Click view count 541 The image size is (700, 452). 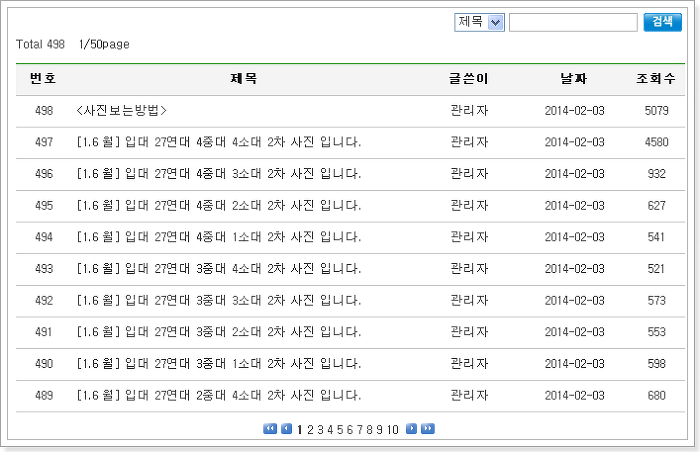click(x=656, y=237)
